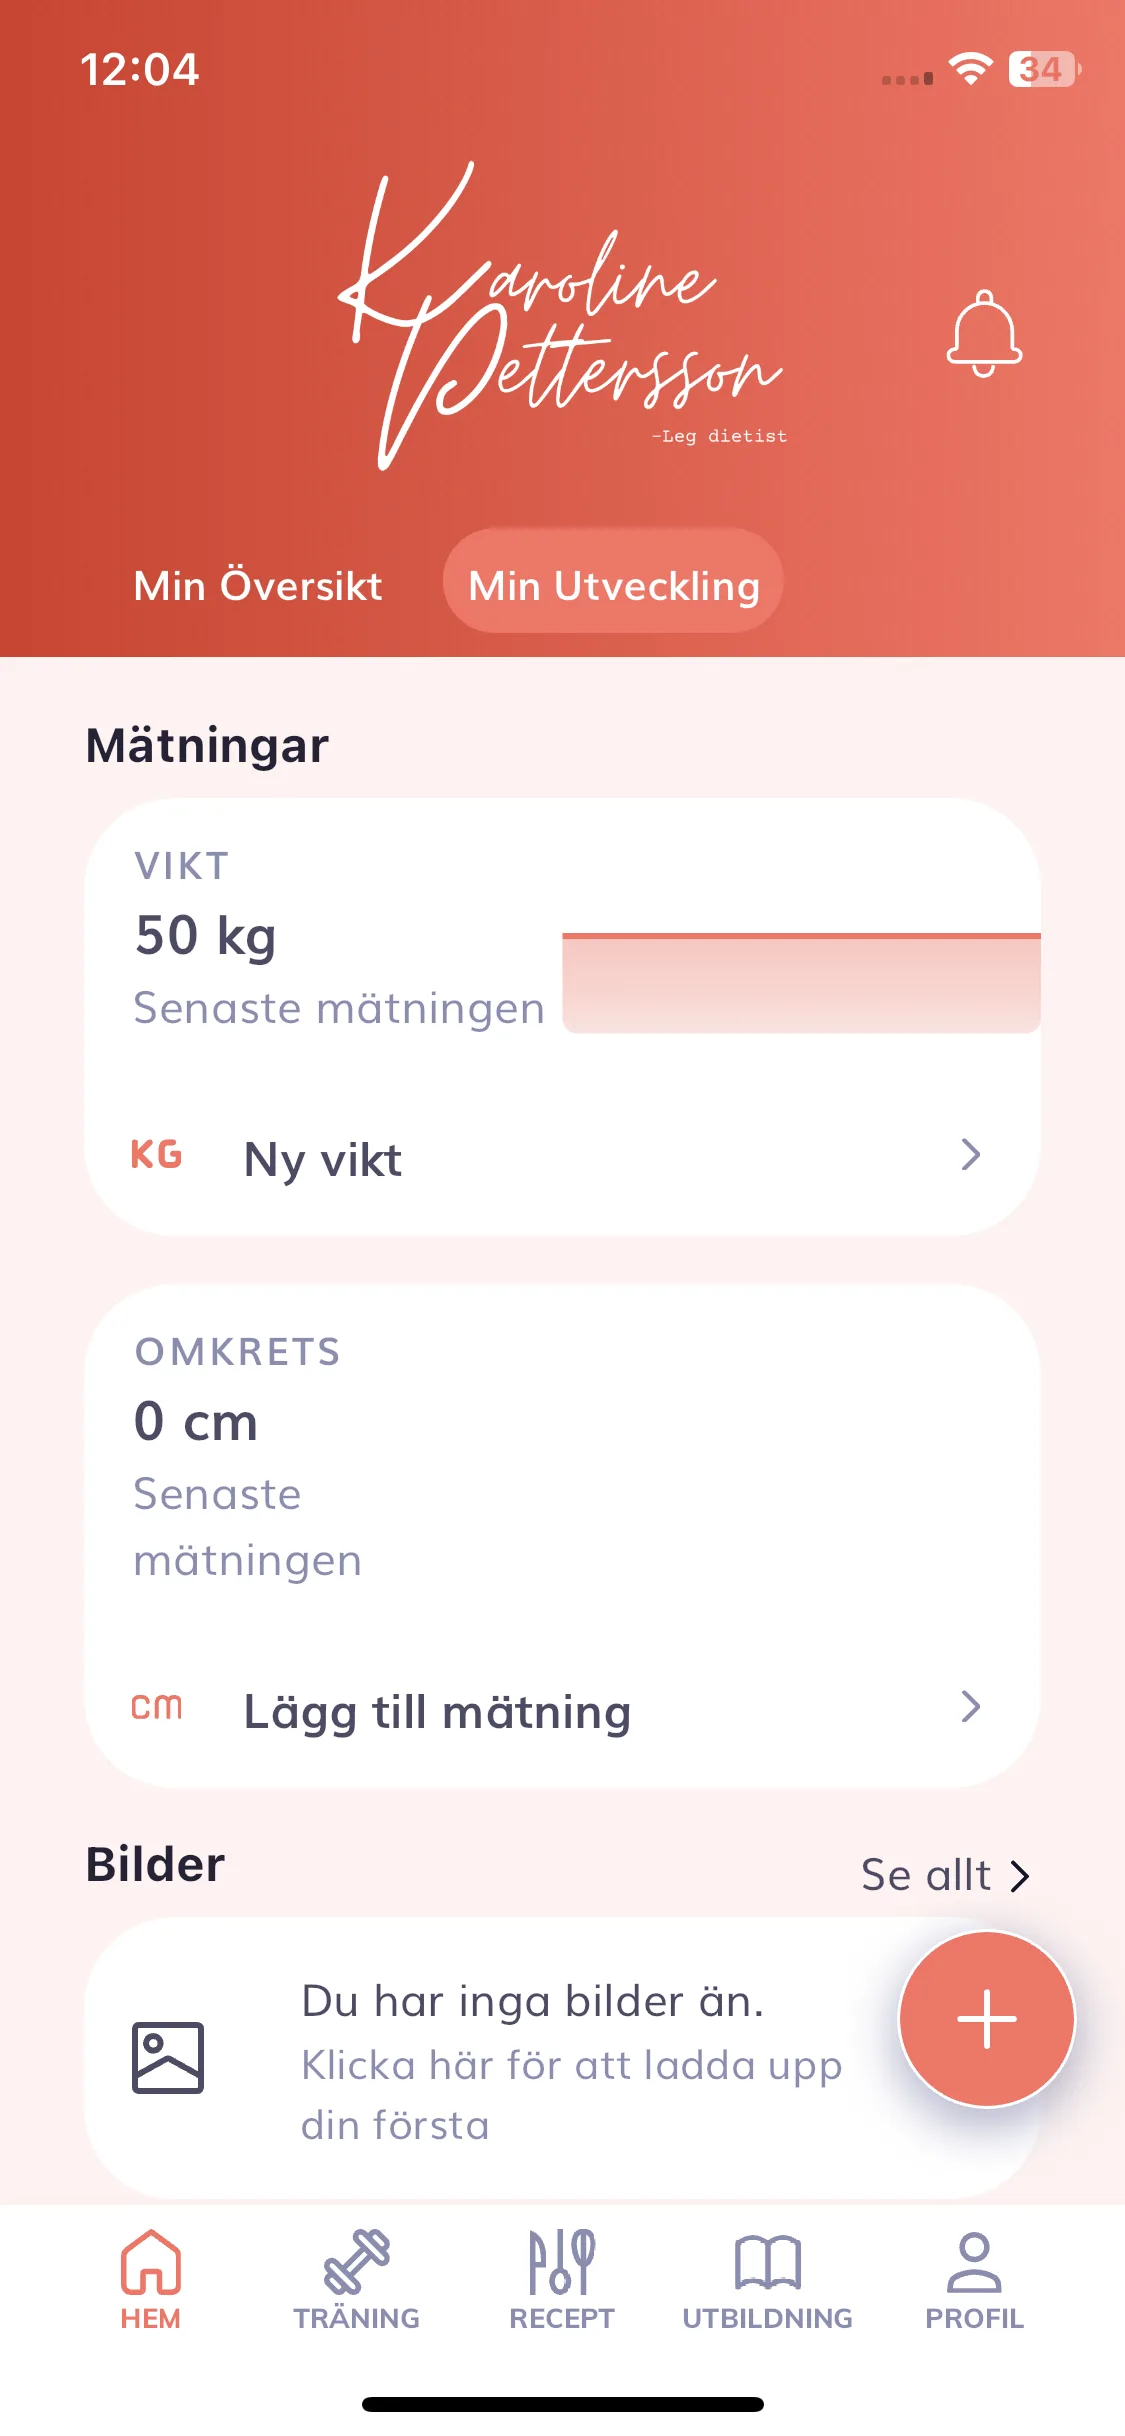Open notifications bell icon
This screenshot has width=1125, height=2436.
(x=984, y=334)
